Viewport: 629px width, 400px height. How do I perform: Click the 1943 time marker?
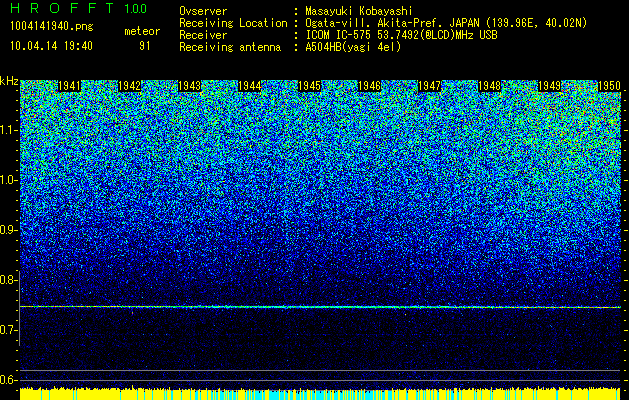189,86
